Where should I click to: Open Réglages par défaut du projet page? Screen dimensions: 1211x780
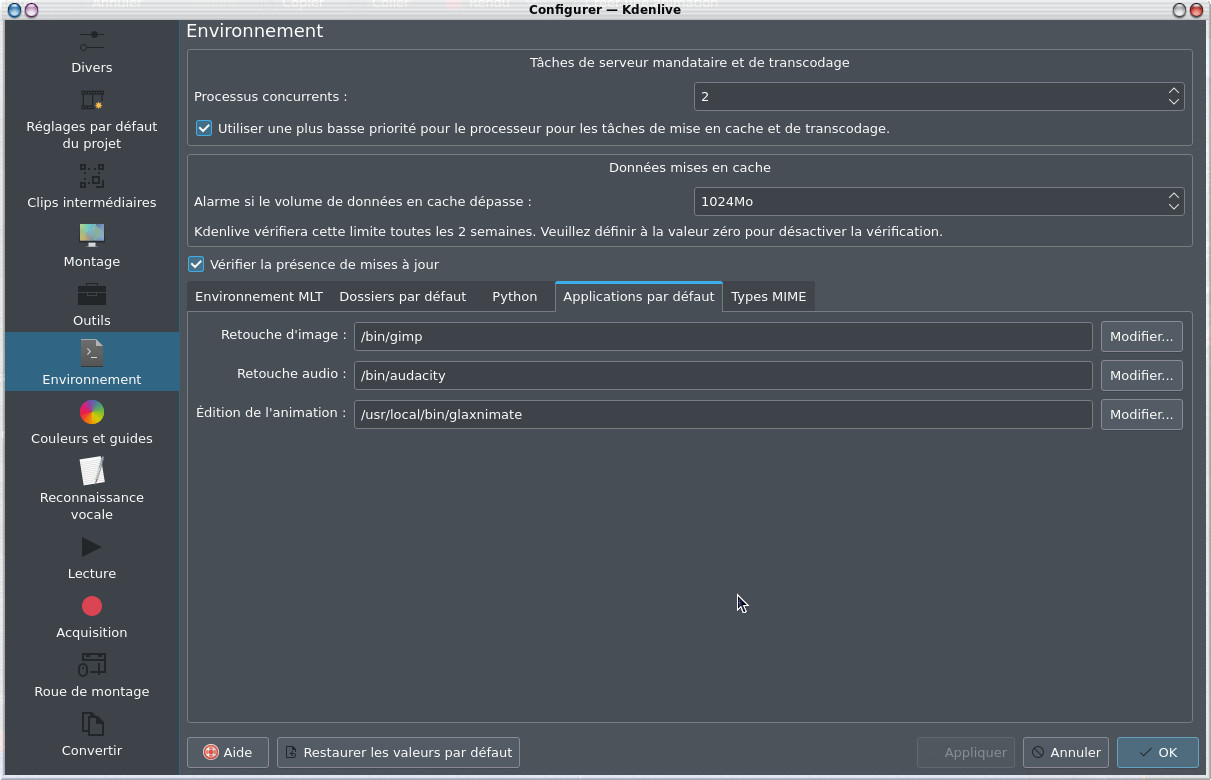[x=92, y=118]
